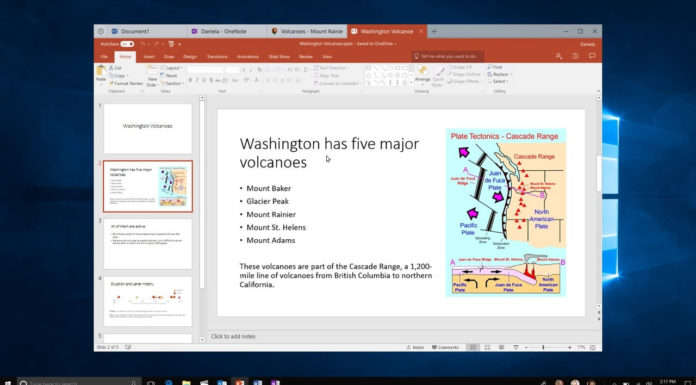Open the Text Direction dropdown
The image size is (696, 385).
(331, 68)
